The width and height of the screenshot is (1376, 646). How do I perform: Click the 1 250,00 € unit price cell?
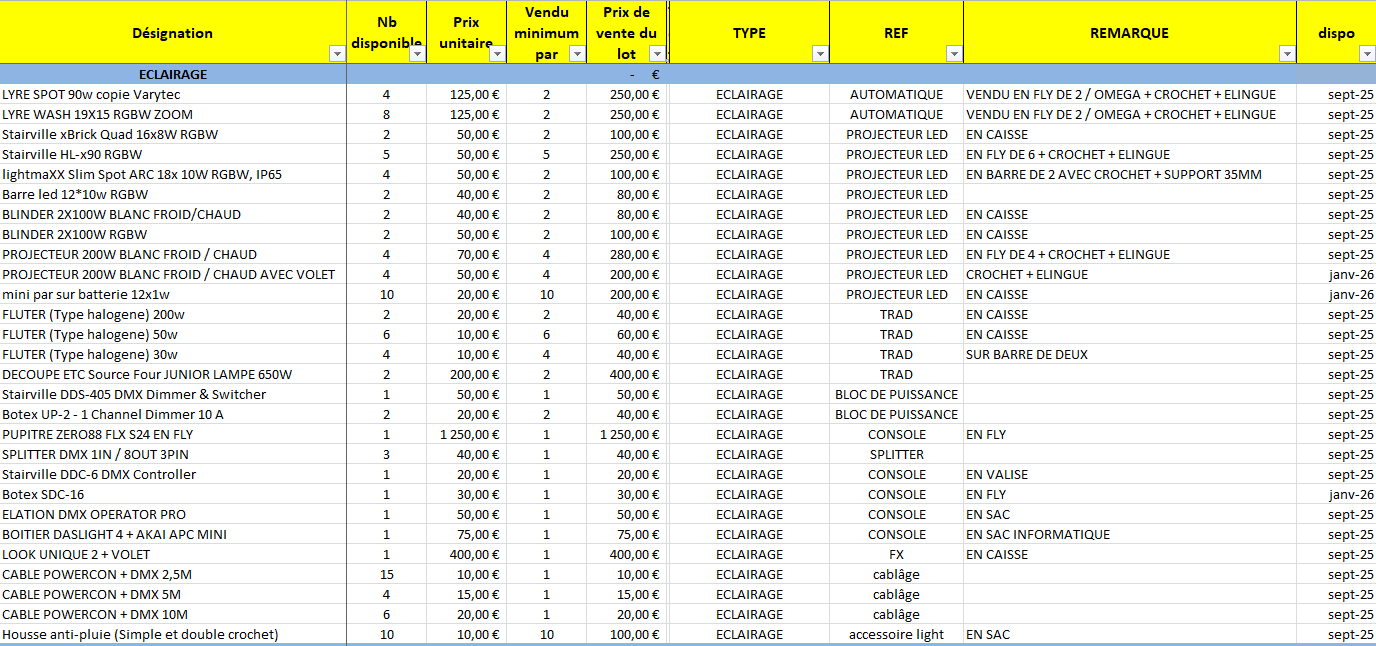pos(467,434)
